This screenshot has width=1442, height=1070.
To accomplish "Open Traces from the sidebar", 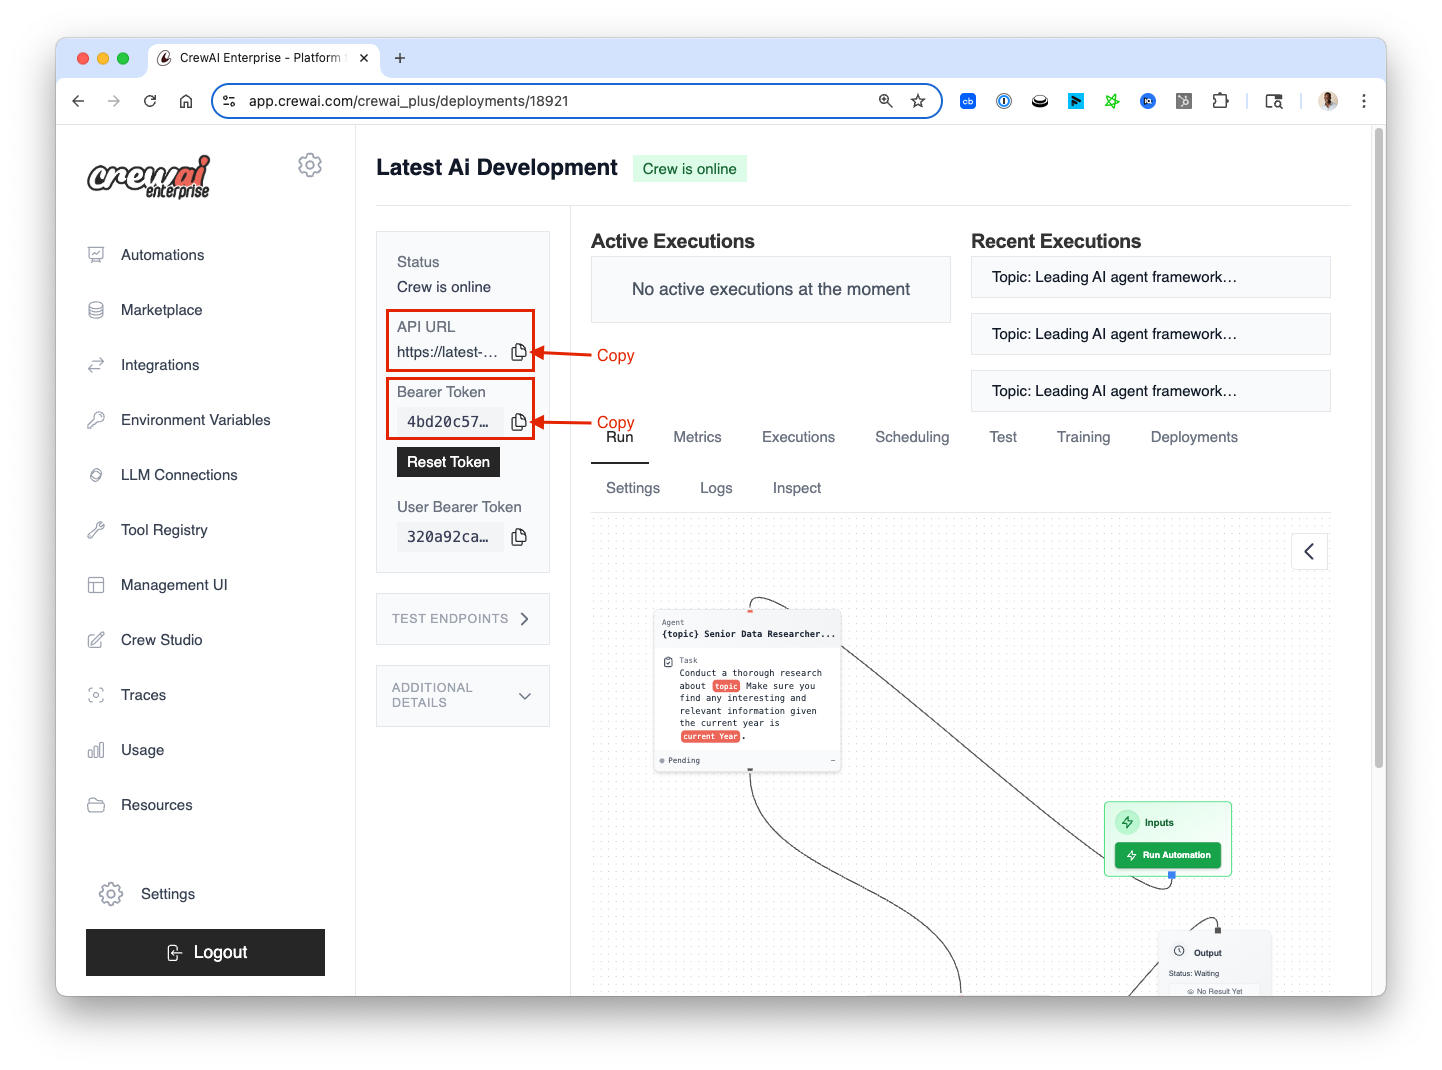I will 143,695.
